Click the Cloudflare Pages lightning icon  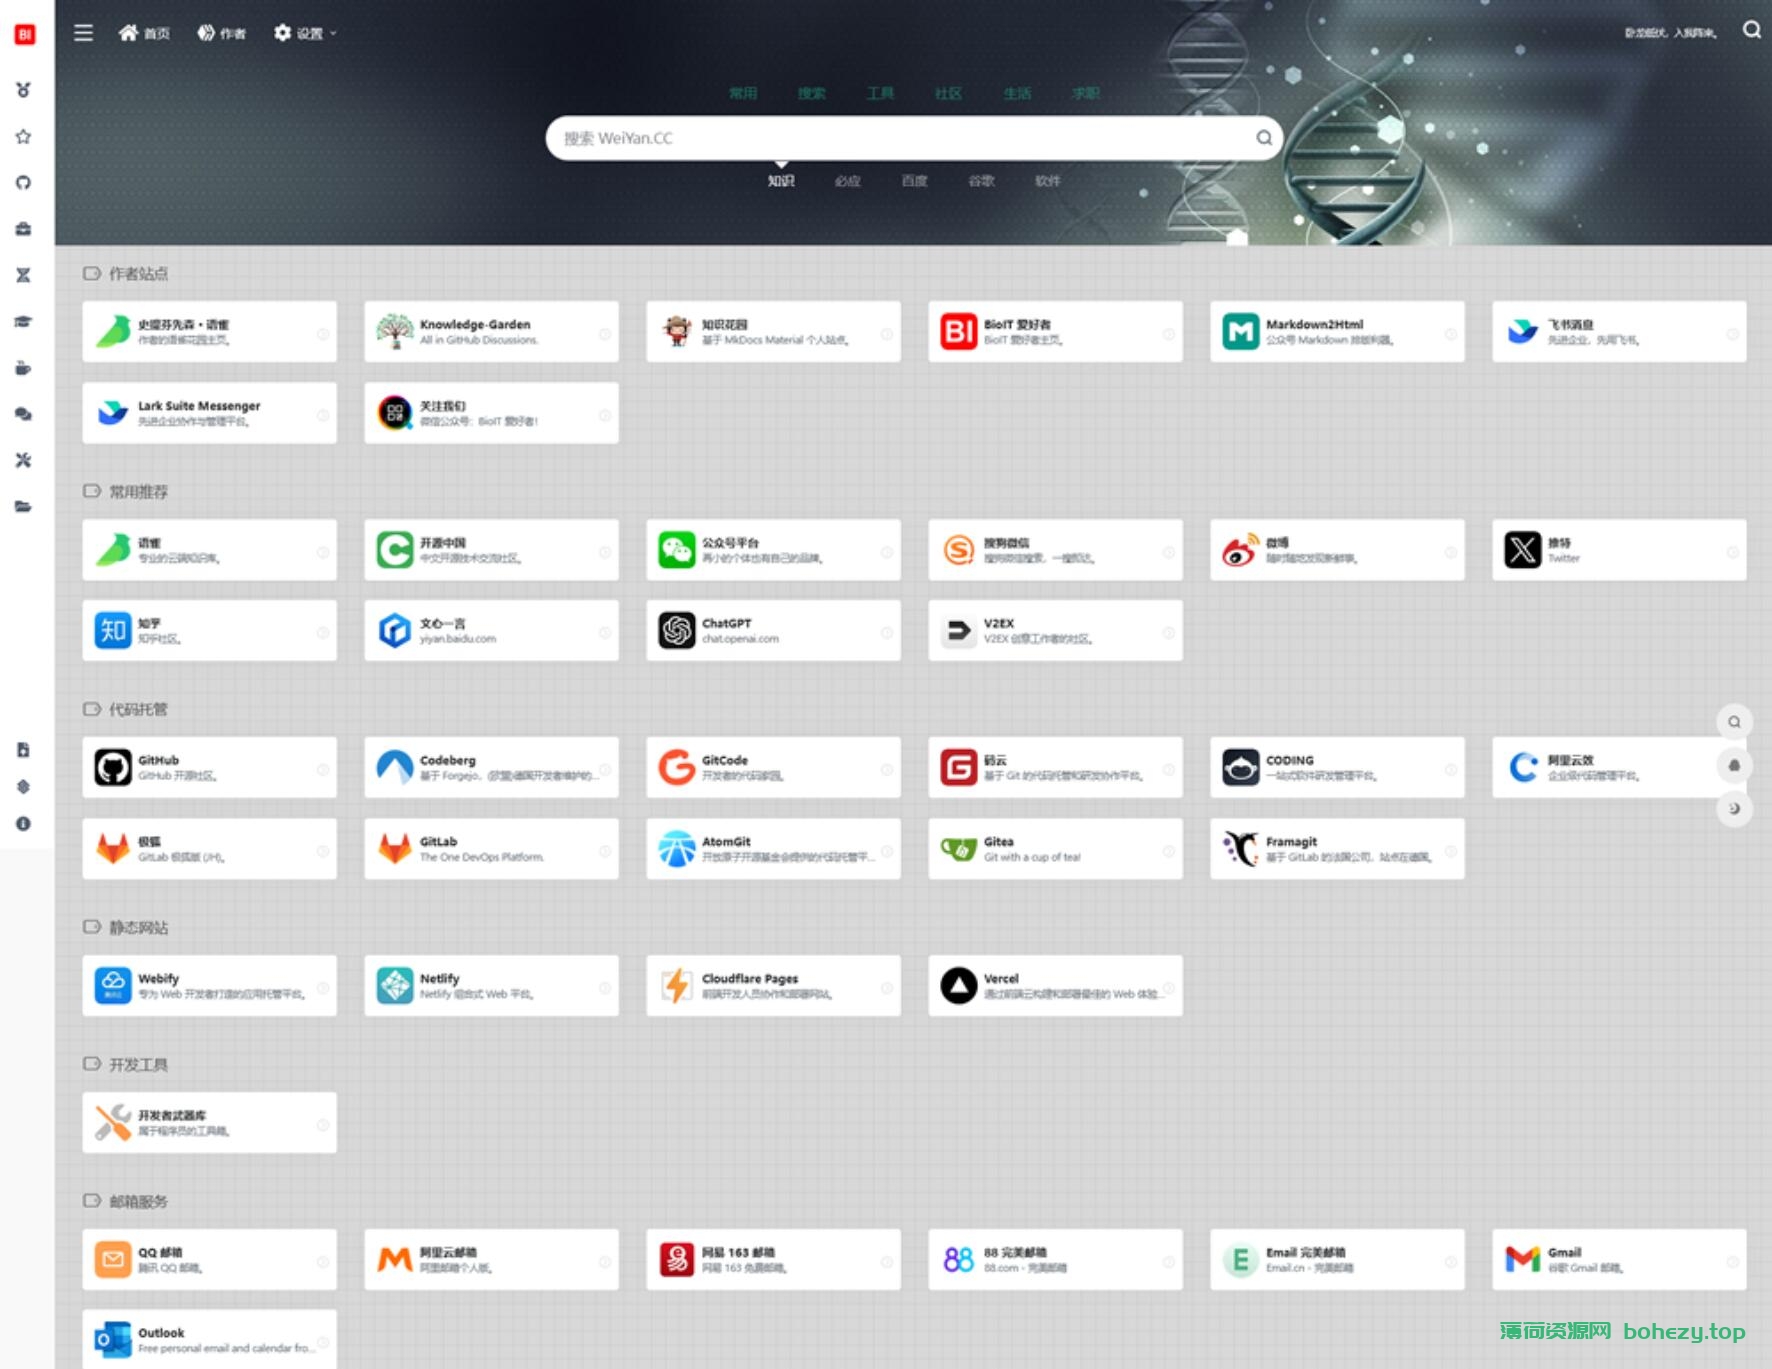(x=676, y=986)
